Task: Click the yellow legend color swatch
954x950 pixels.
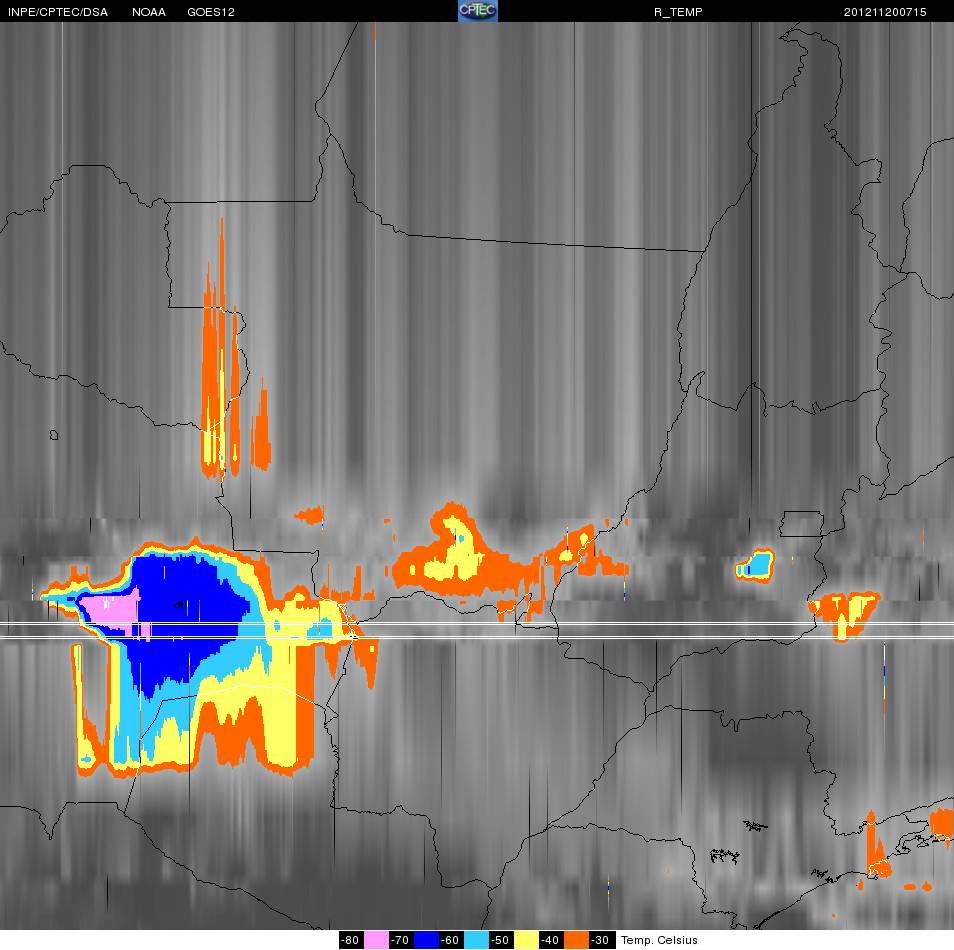Action: [526, 940]
